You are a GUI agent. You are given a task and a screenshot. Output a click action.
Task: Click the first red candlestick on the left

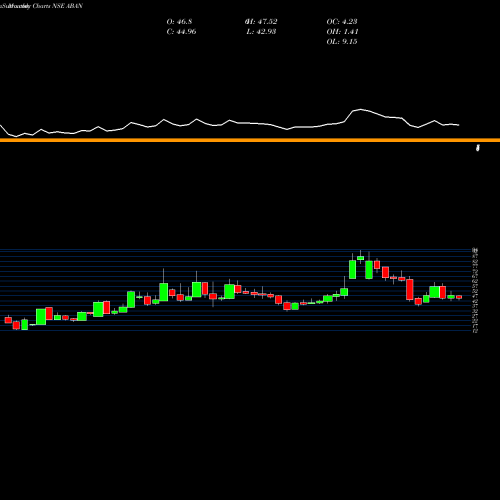click(8, 320)
